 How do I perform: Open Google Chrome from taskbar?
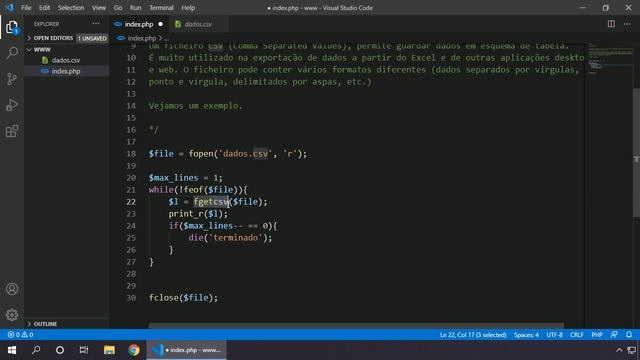pos(134,350)
